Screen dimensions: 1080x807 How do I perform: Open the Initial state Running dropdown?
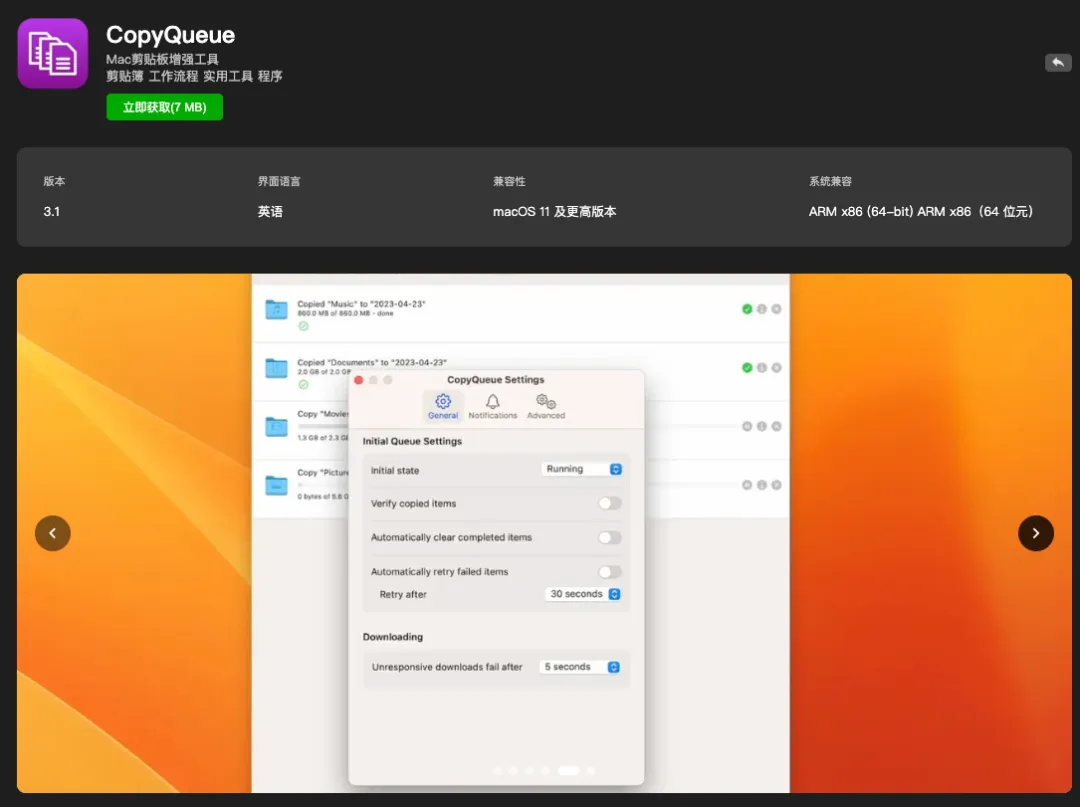click(583, 469)
